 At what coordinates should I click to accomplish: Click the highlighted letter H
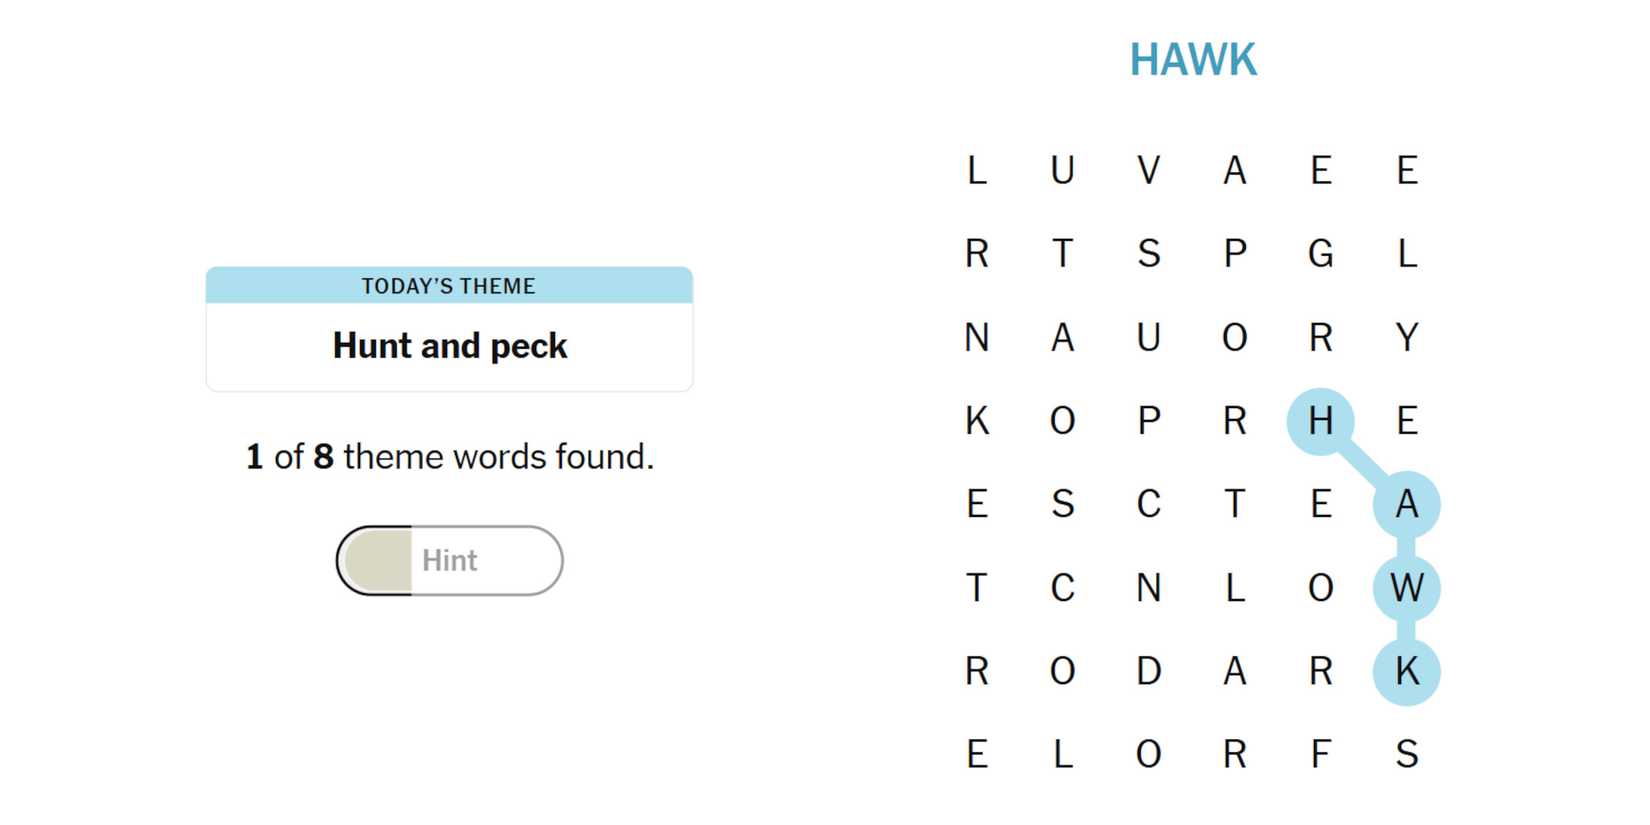[x=1320, y=421]
